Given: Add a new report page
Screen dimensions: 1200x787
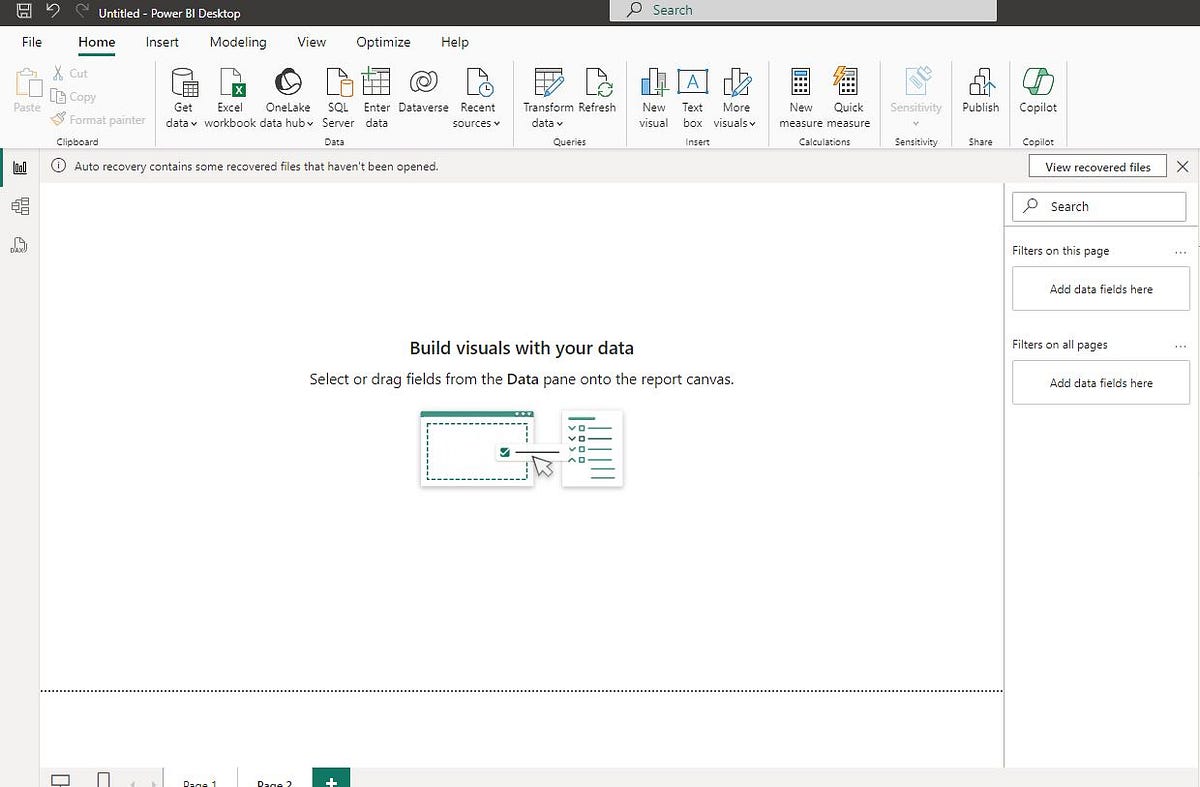Looking at the screenshot, I should (x=331, y=779).
